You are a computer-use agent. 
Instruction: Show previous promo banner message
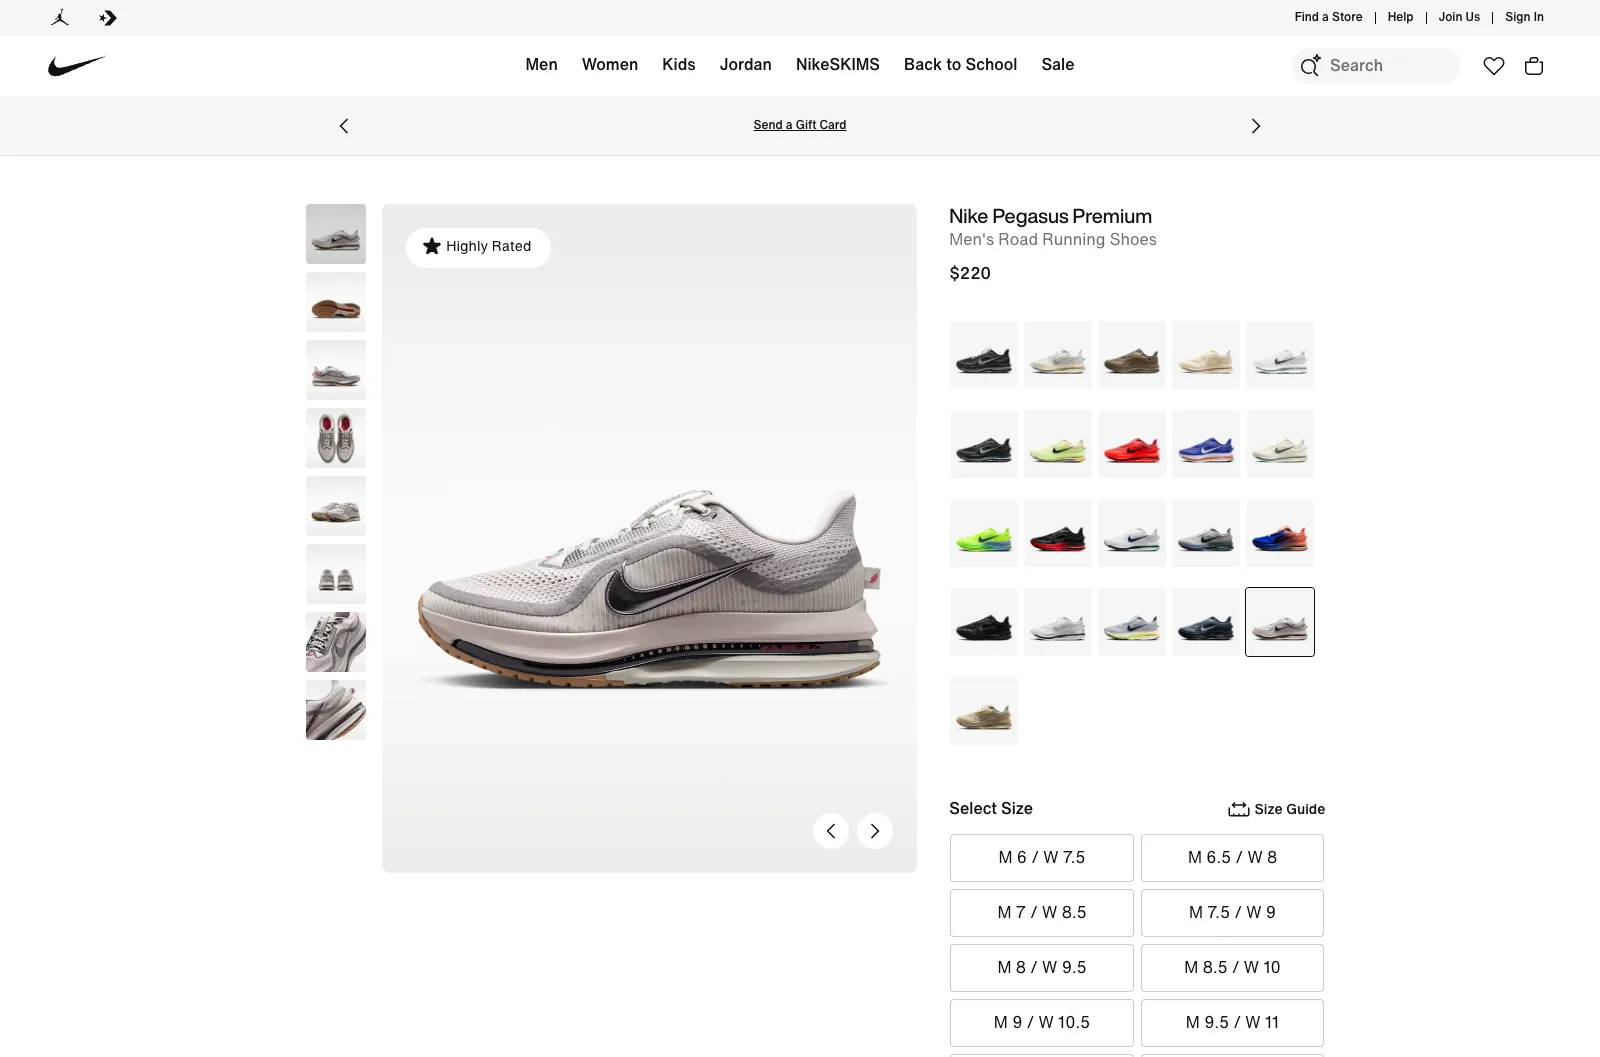[x=344, y=126]
